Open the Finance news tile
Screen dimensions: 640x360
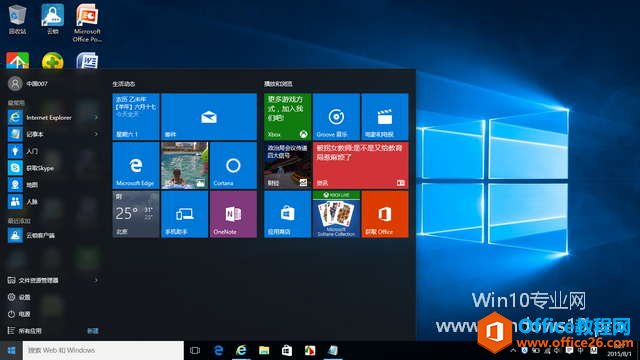pyautogui.click(x=287, y=165)
